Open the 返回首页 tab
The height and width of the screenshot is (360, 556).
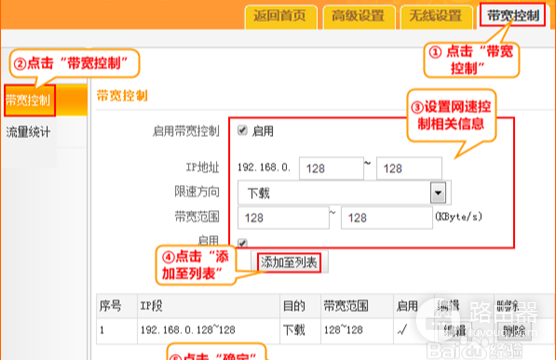(280, 17)
